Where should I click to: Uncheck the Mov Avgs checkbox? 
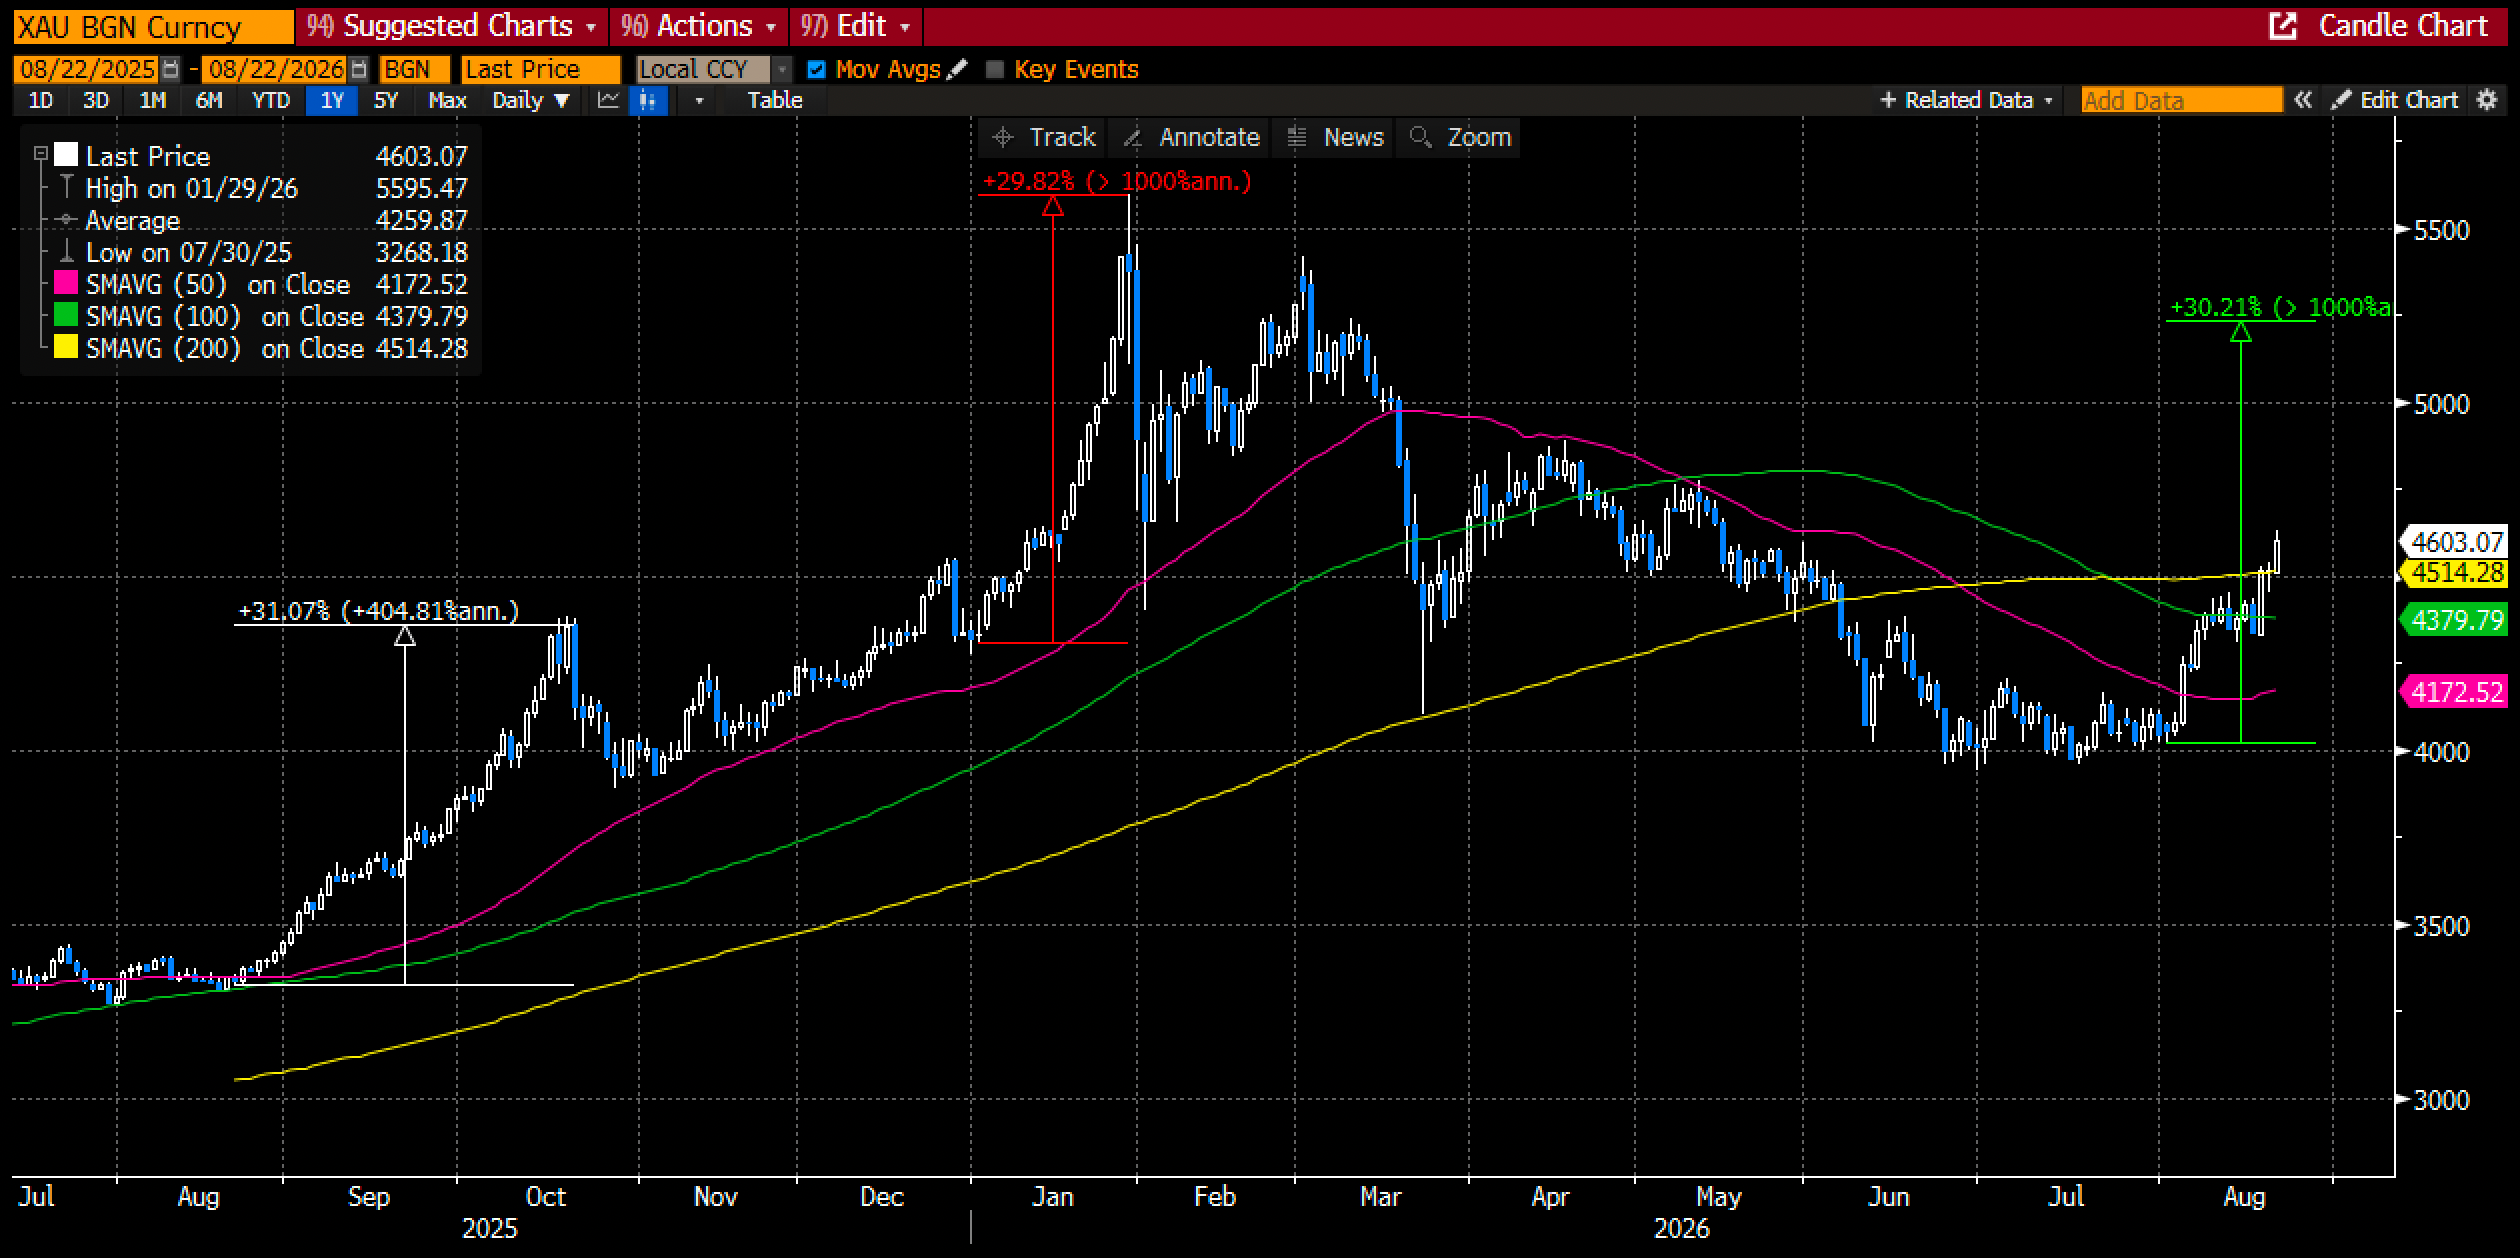816,69
